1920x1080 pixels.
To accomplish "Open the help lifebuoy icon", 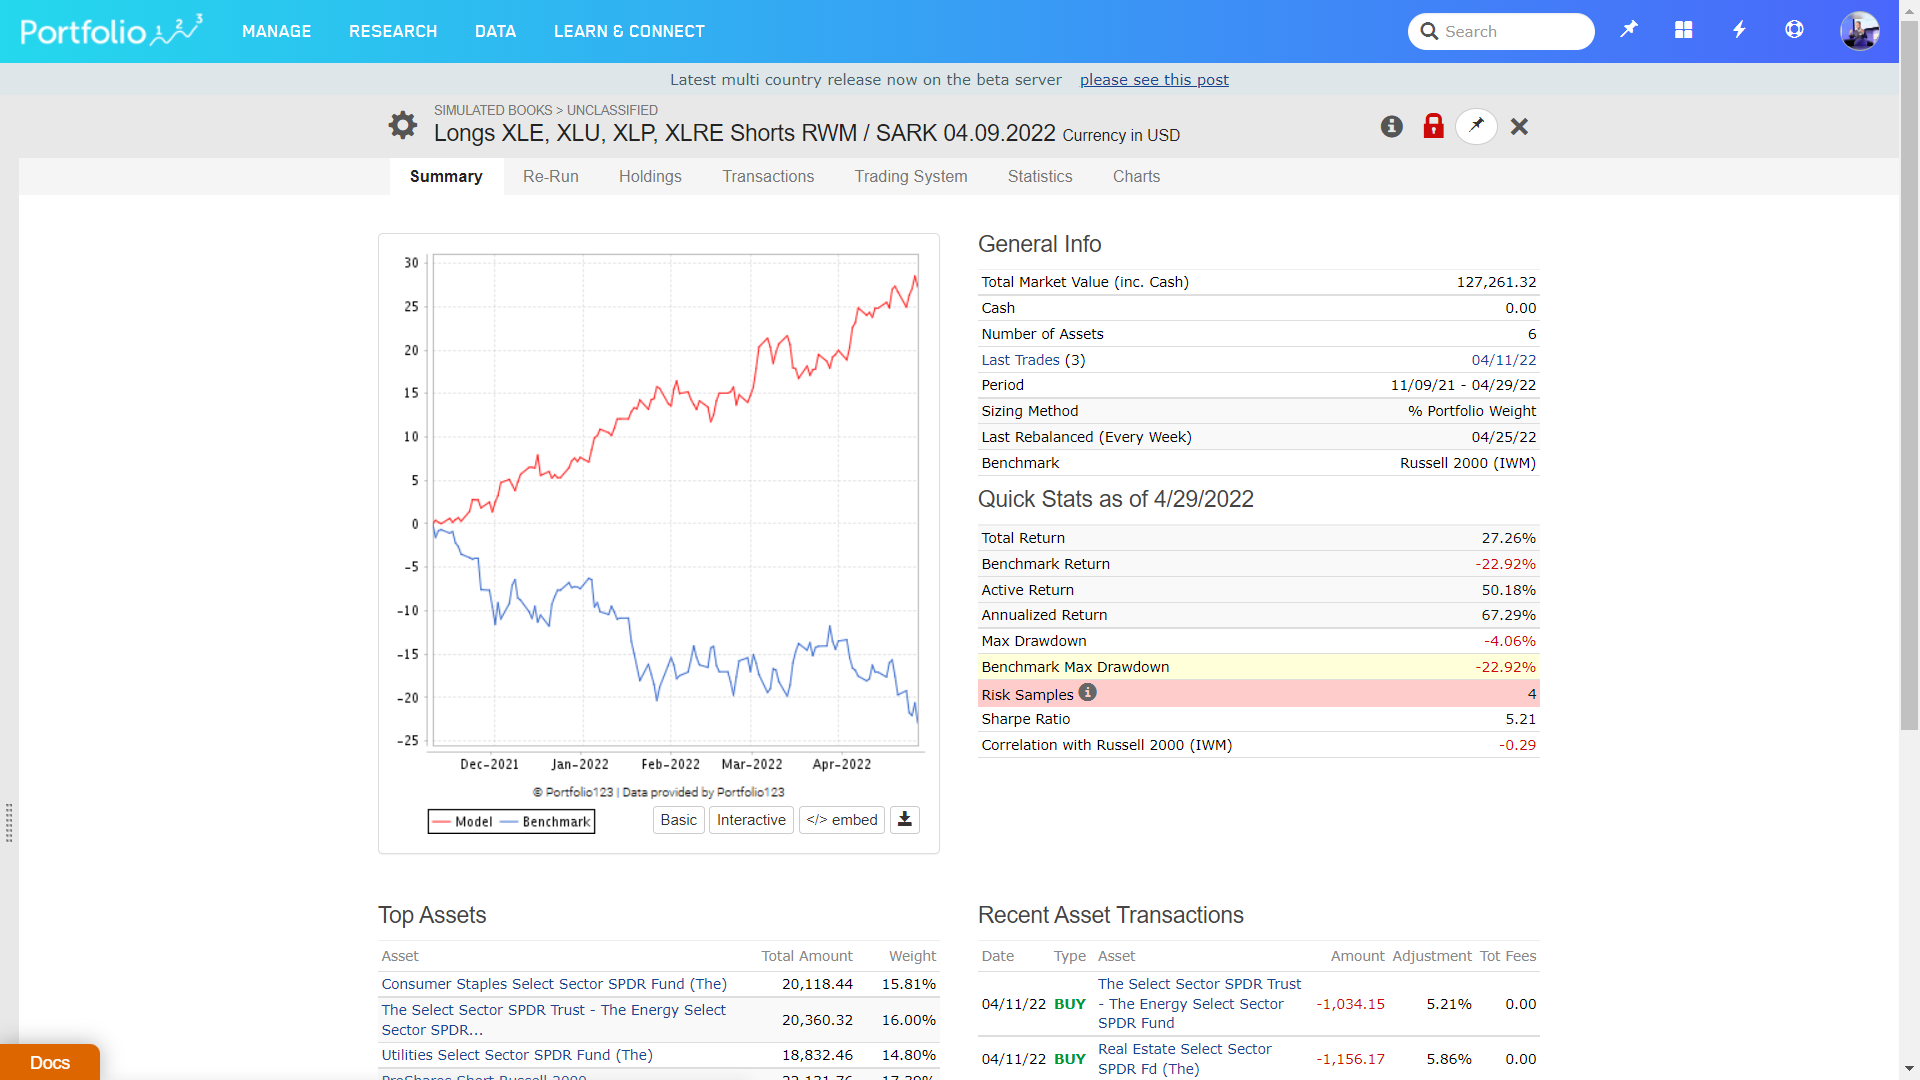I will pyautogui.click(x=1794, y=30).
